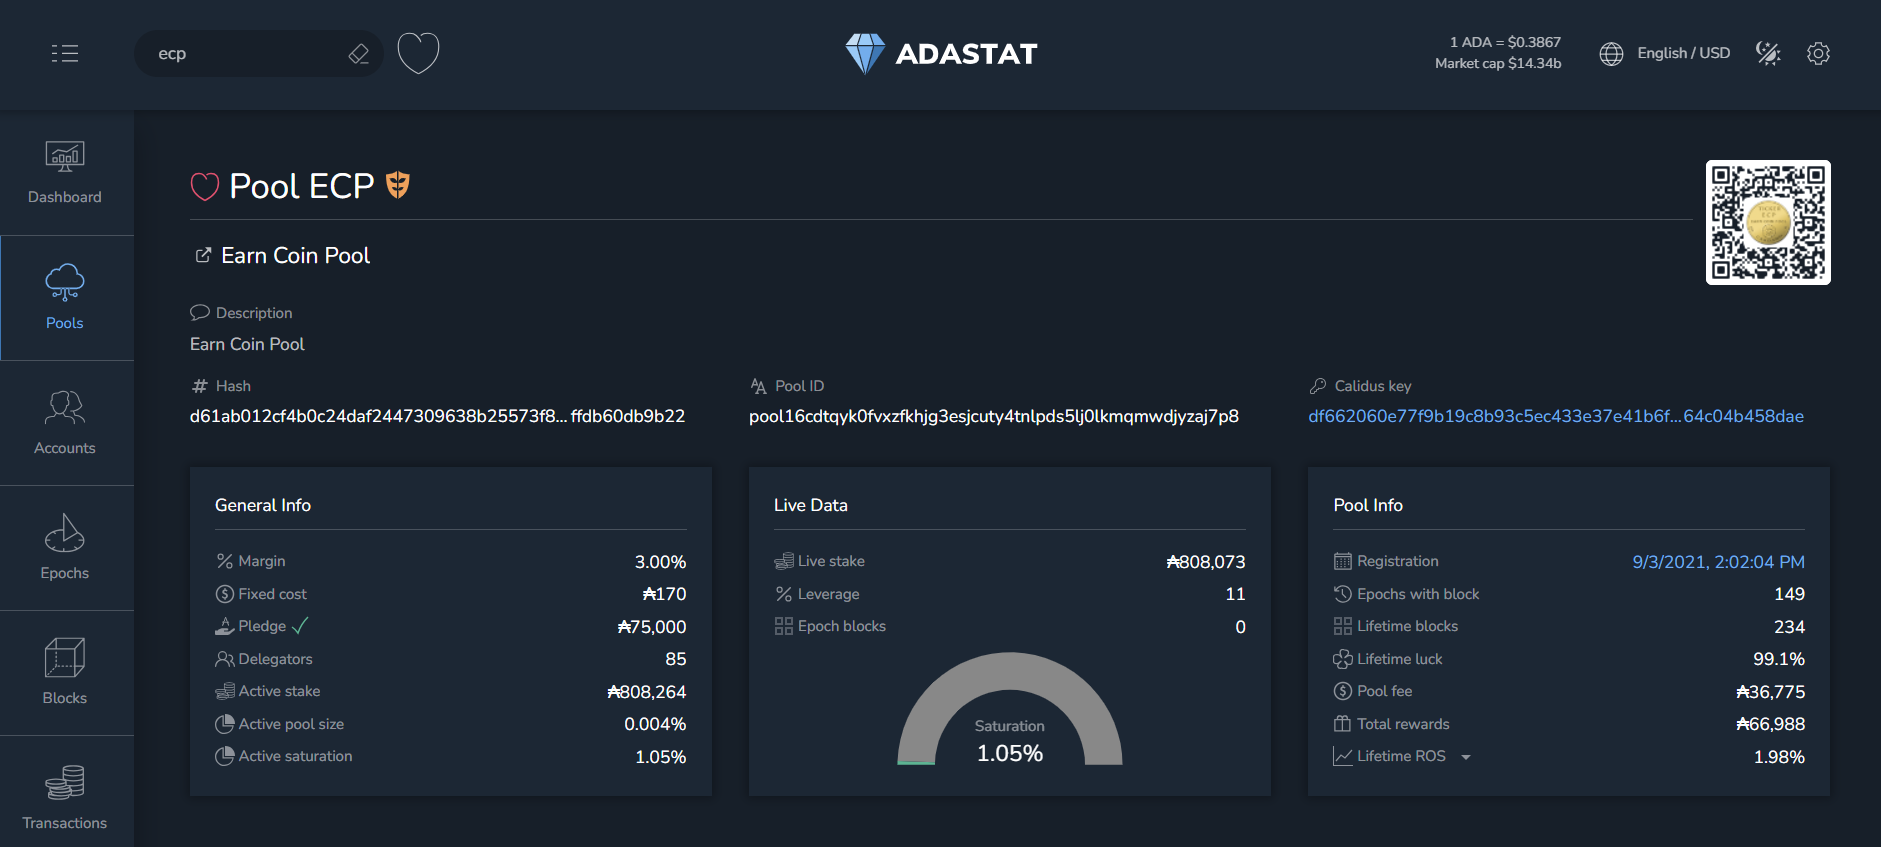Click the shield badge next to Pool ECP
Image resolution: width=1881 pixels, height=847 pixels.
pos(398,185)
